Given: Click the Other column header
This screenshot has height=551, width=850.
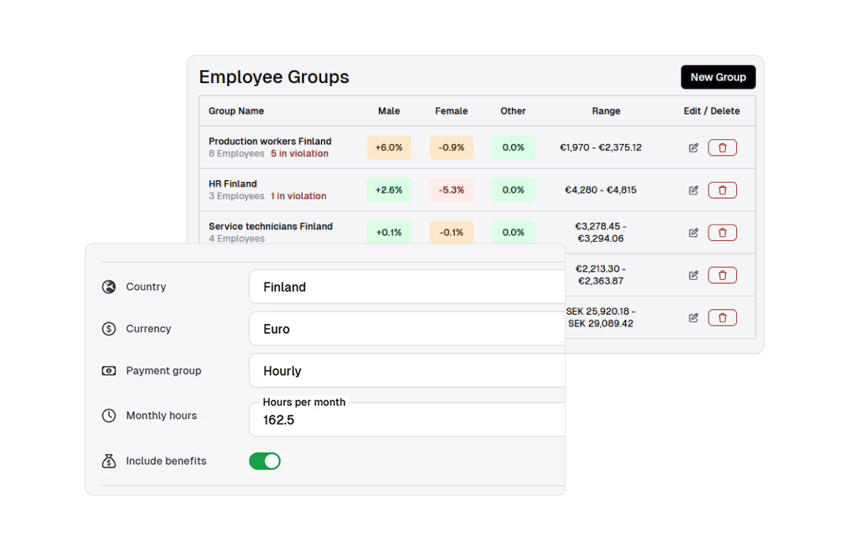Looking at the screenshot, I should (x=513, y=111).
